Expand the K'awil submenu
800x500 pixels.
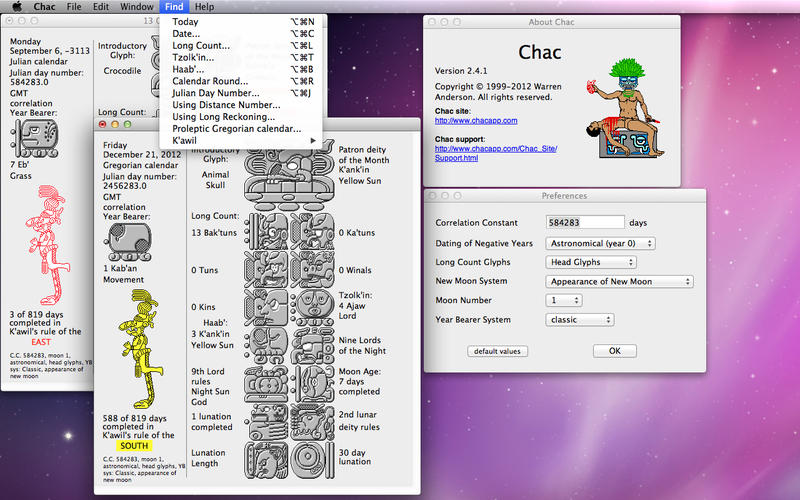click(243, 141)
